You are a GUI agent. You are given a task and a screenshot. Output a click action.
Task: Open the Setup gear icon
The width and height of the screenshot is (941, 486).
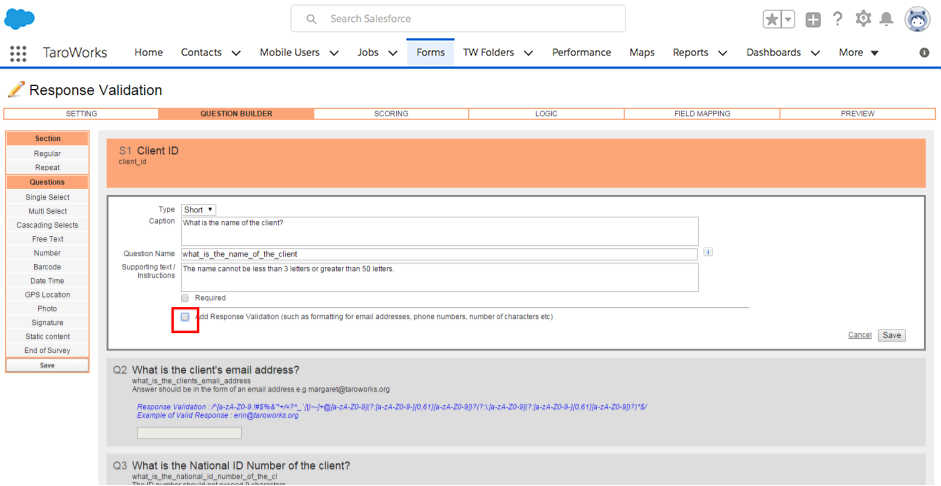[863, 19]
